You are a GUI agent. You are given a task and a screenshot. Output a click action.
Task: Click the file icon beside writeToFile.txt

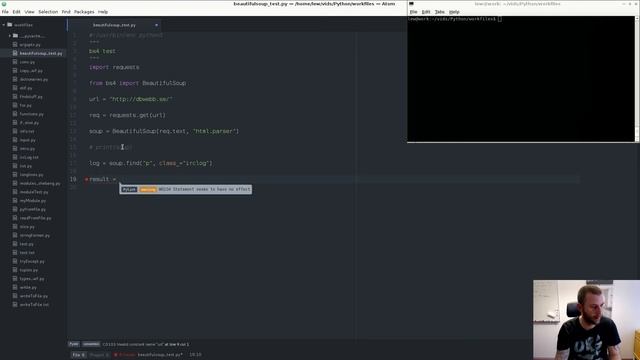(x=15, y=304)
